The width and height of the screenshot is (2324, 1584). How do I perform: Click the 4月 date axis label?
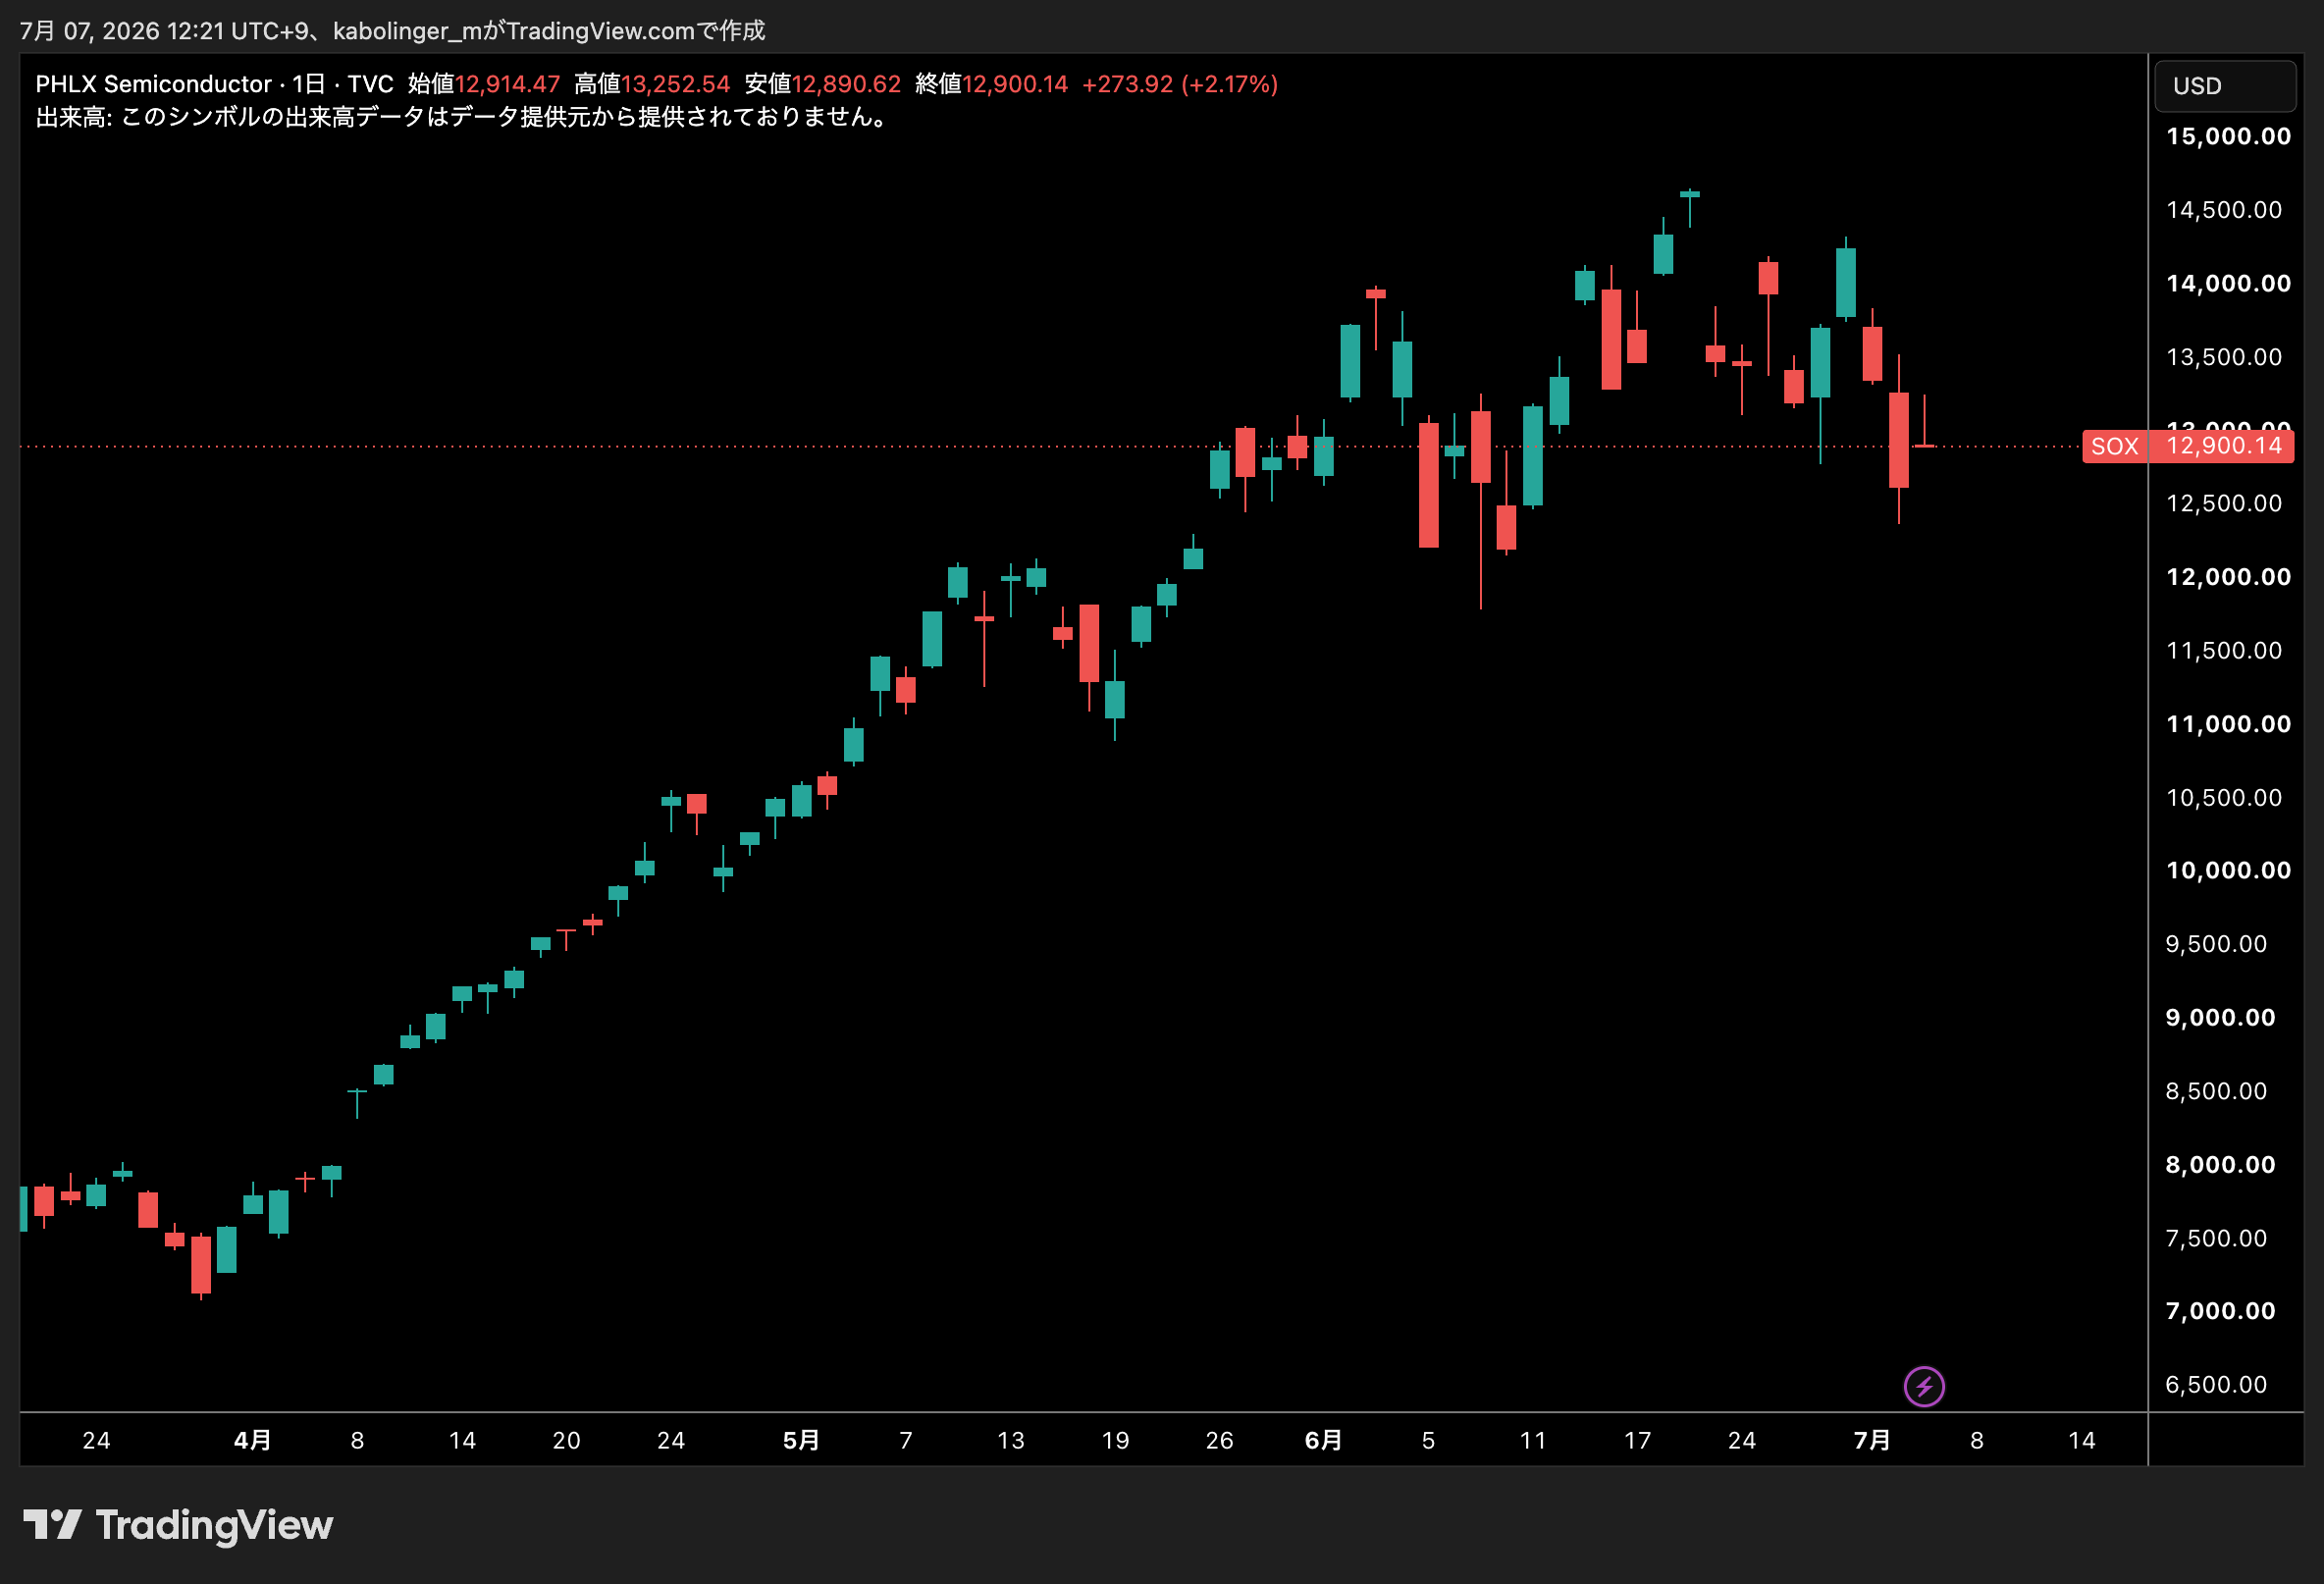tap(252, 1440)
